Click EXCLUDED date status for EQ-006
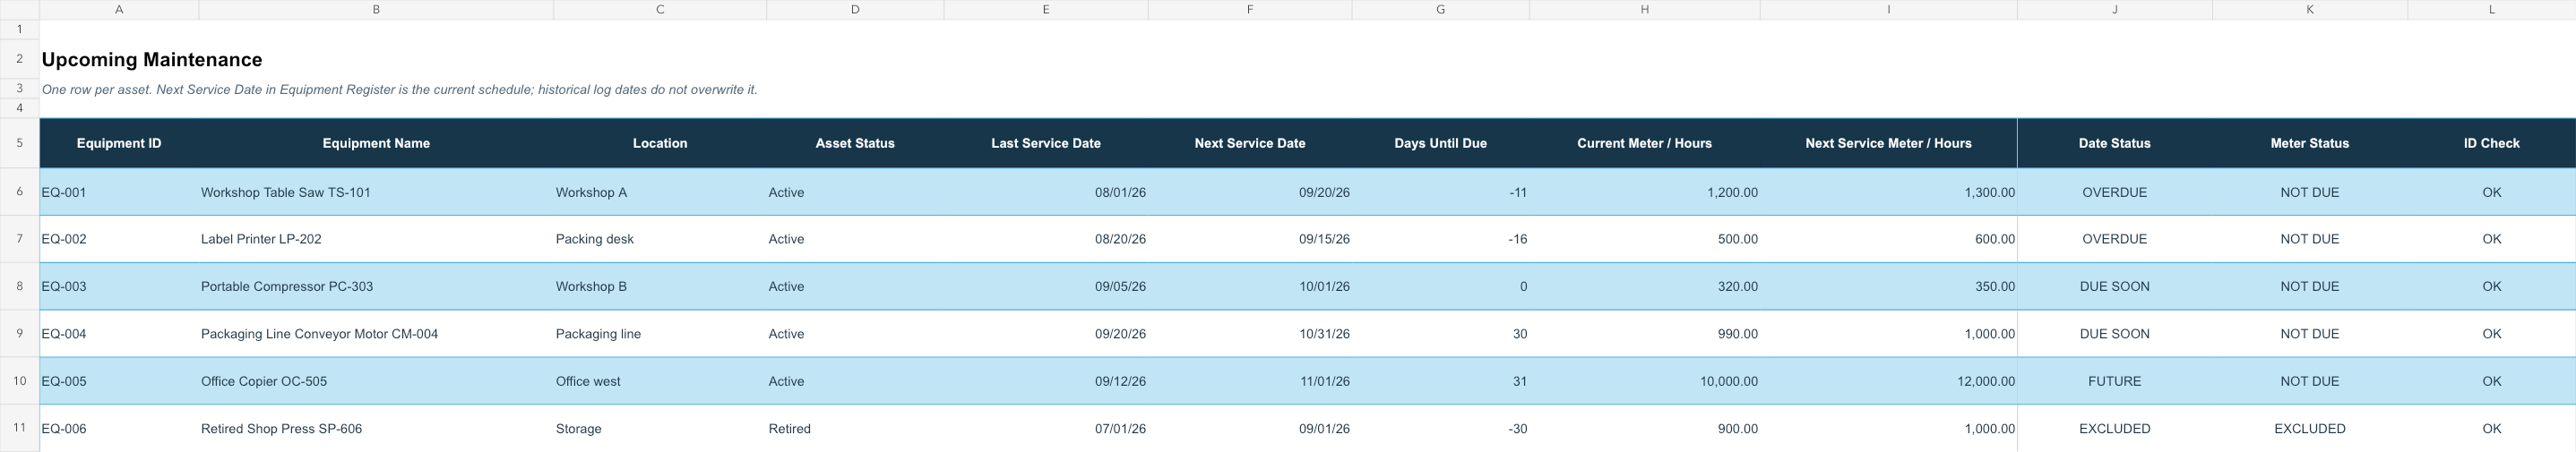Screen dimensions: 2576x452 [x=2114, y=428]
